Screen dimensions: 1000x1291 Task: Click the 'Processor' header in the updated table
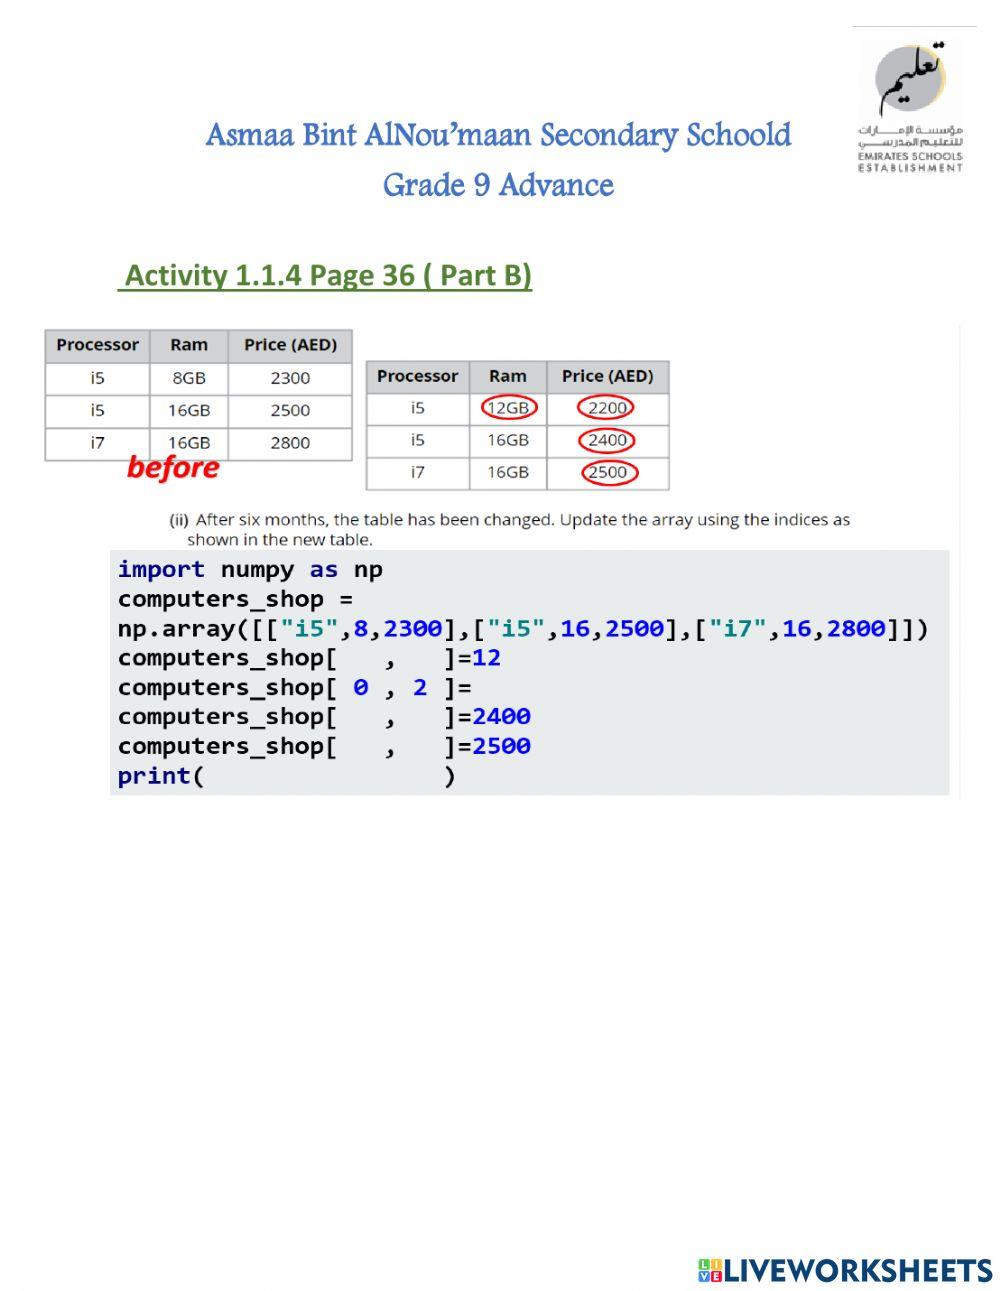pyautogui.click(x=417, y=377)
